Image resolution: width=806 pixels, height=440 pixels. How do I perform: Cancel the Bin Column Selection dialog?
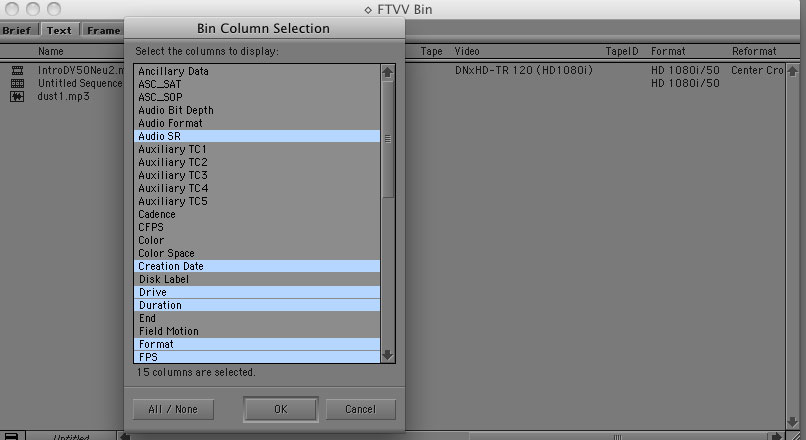(360, 409)
